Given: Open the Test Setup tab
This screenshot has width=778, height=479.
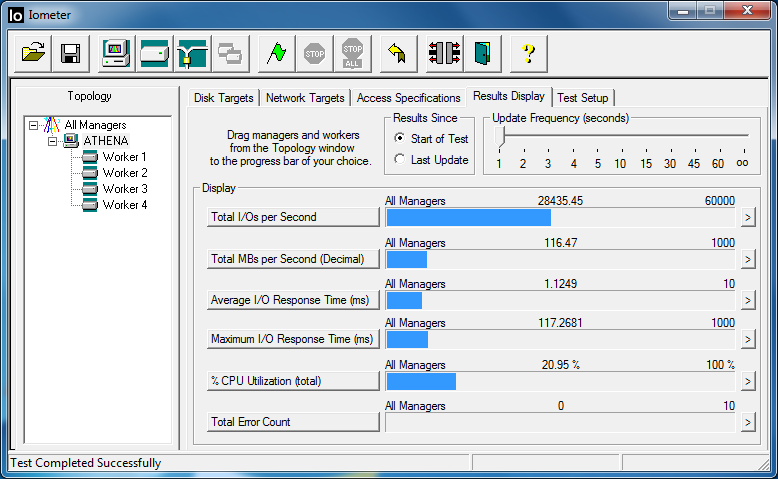Looking at the screenshot, I should pos(583,98).
